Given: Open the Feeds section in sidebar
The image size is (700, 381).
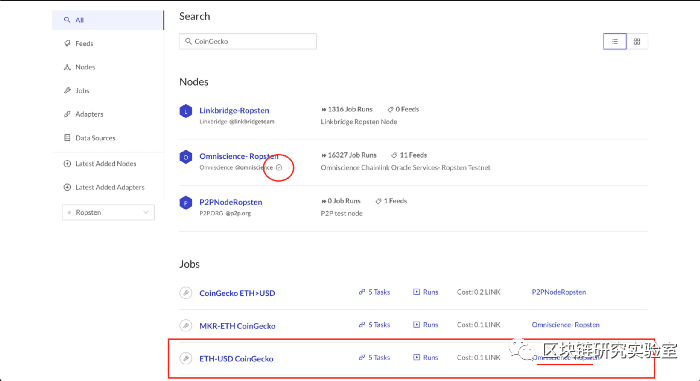Looking at the screenshot, I should 84,43.
